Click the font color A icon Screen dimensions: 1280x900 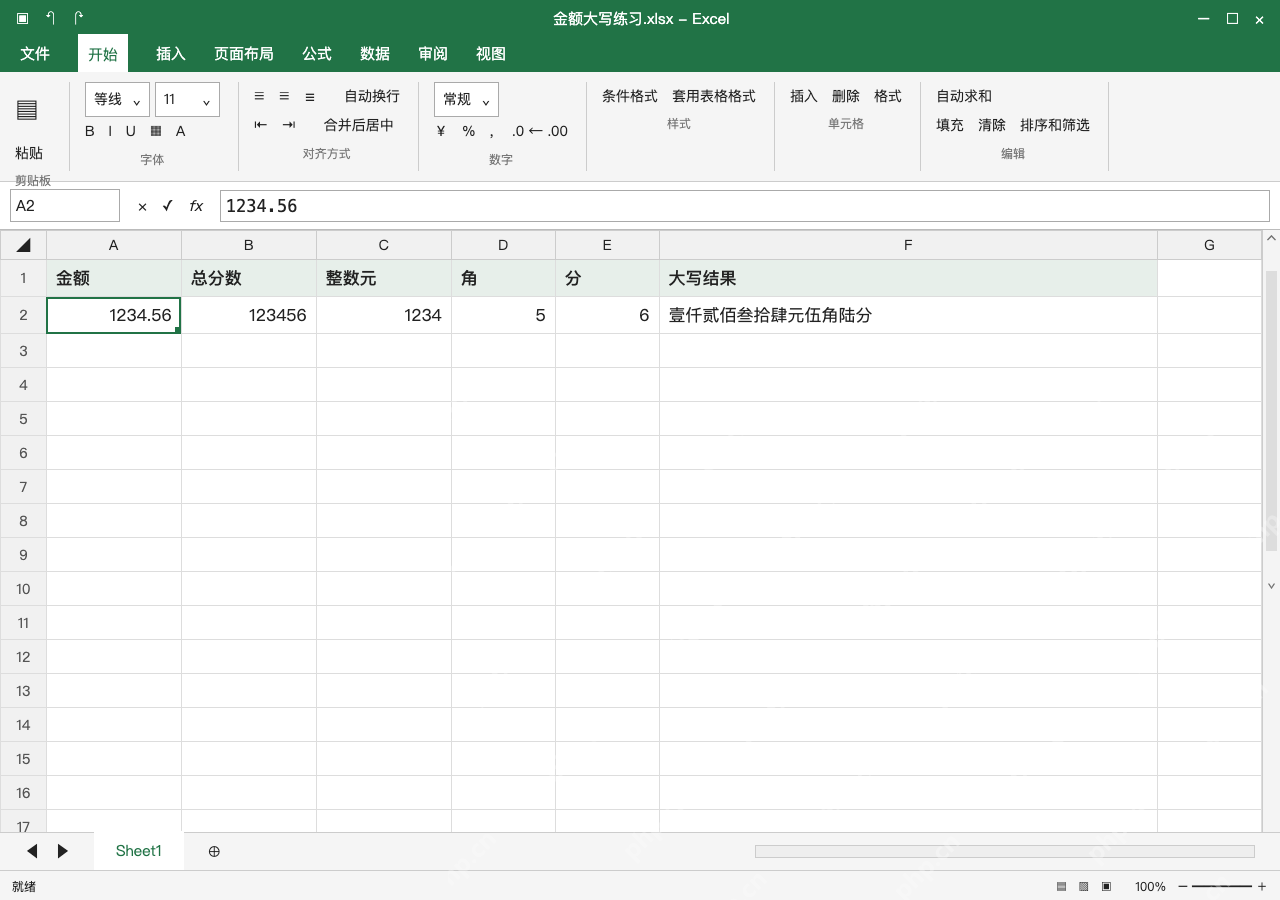tap(181, 131)
